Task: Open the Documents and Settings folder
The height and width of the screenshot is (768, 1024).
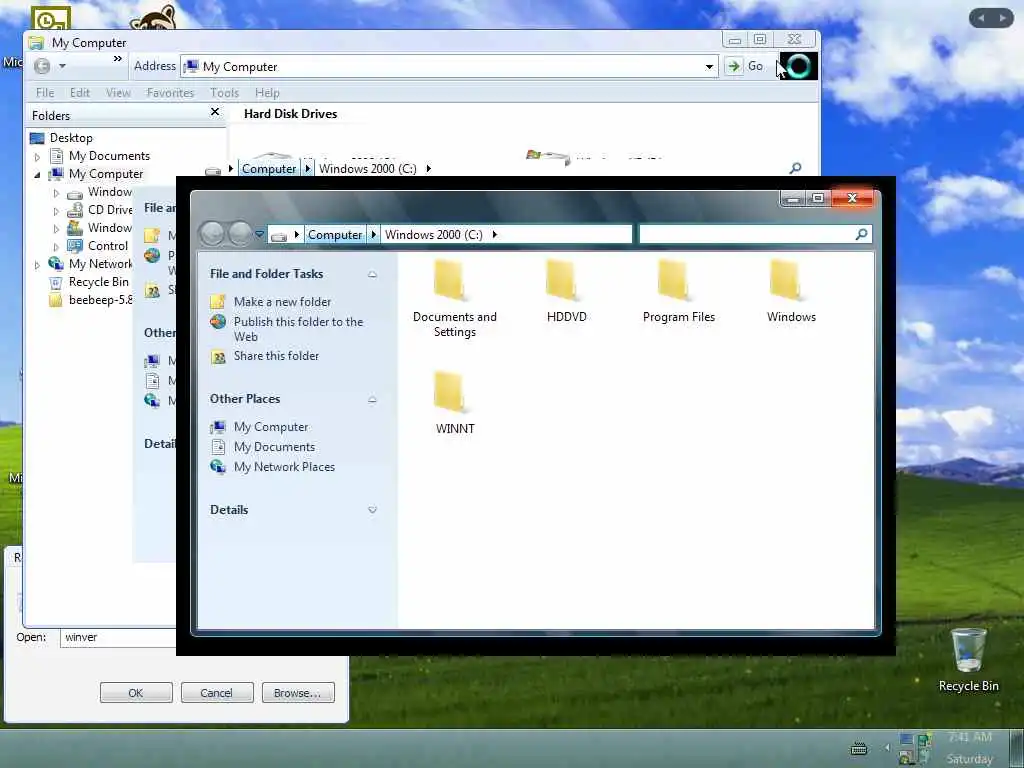Action: 455,299
